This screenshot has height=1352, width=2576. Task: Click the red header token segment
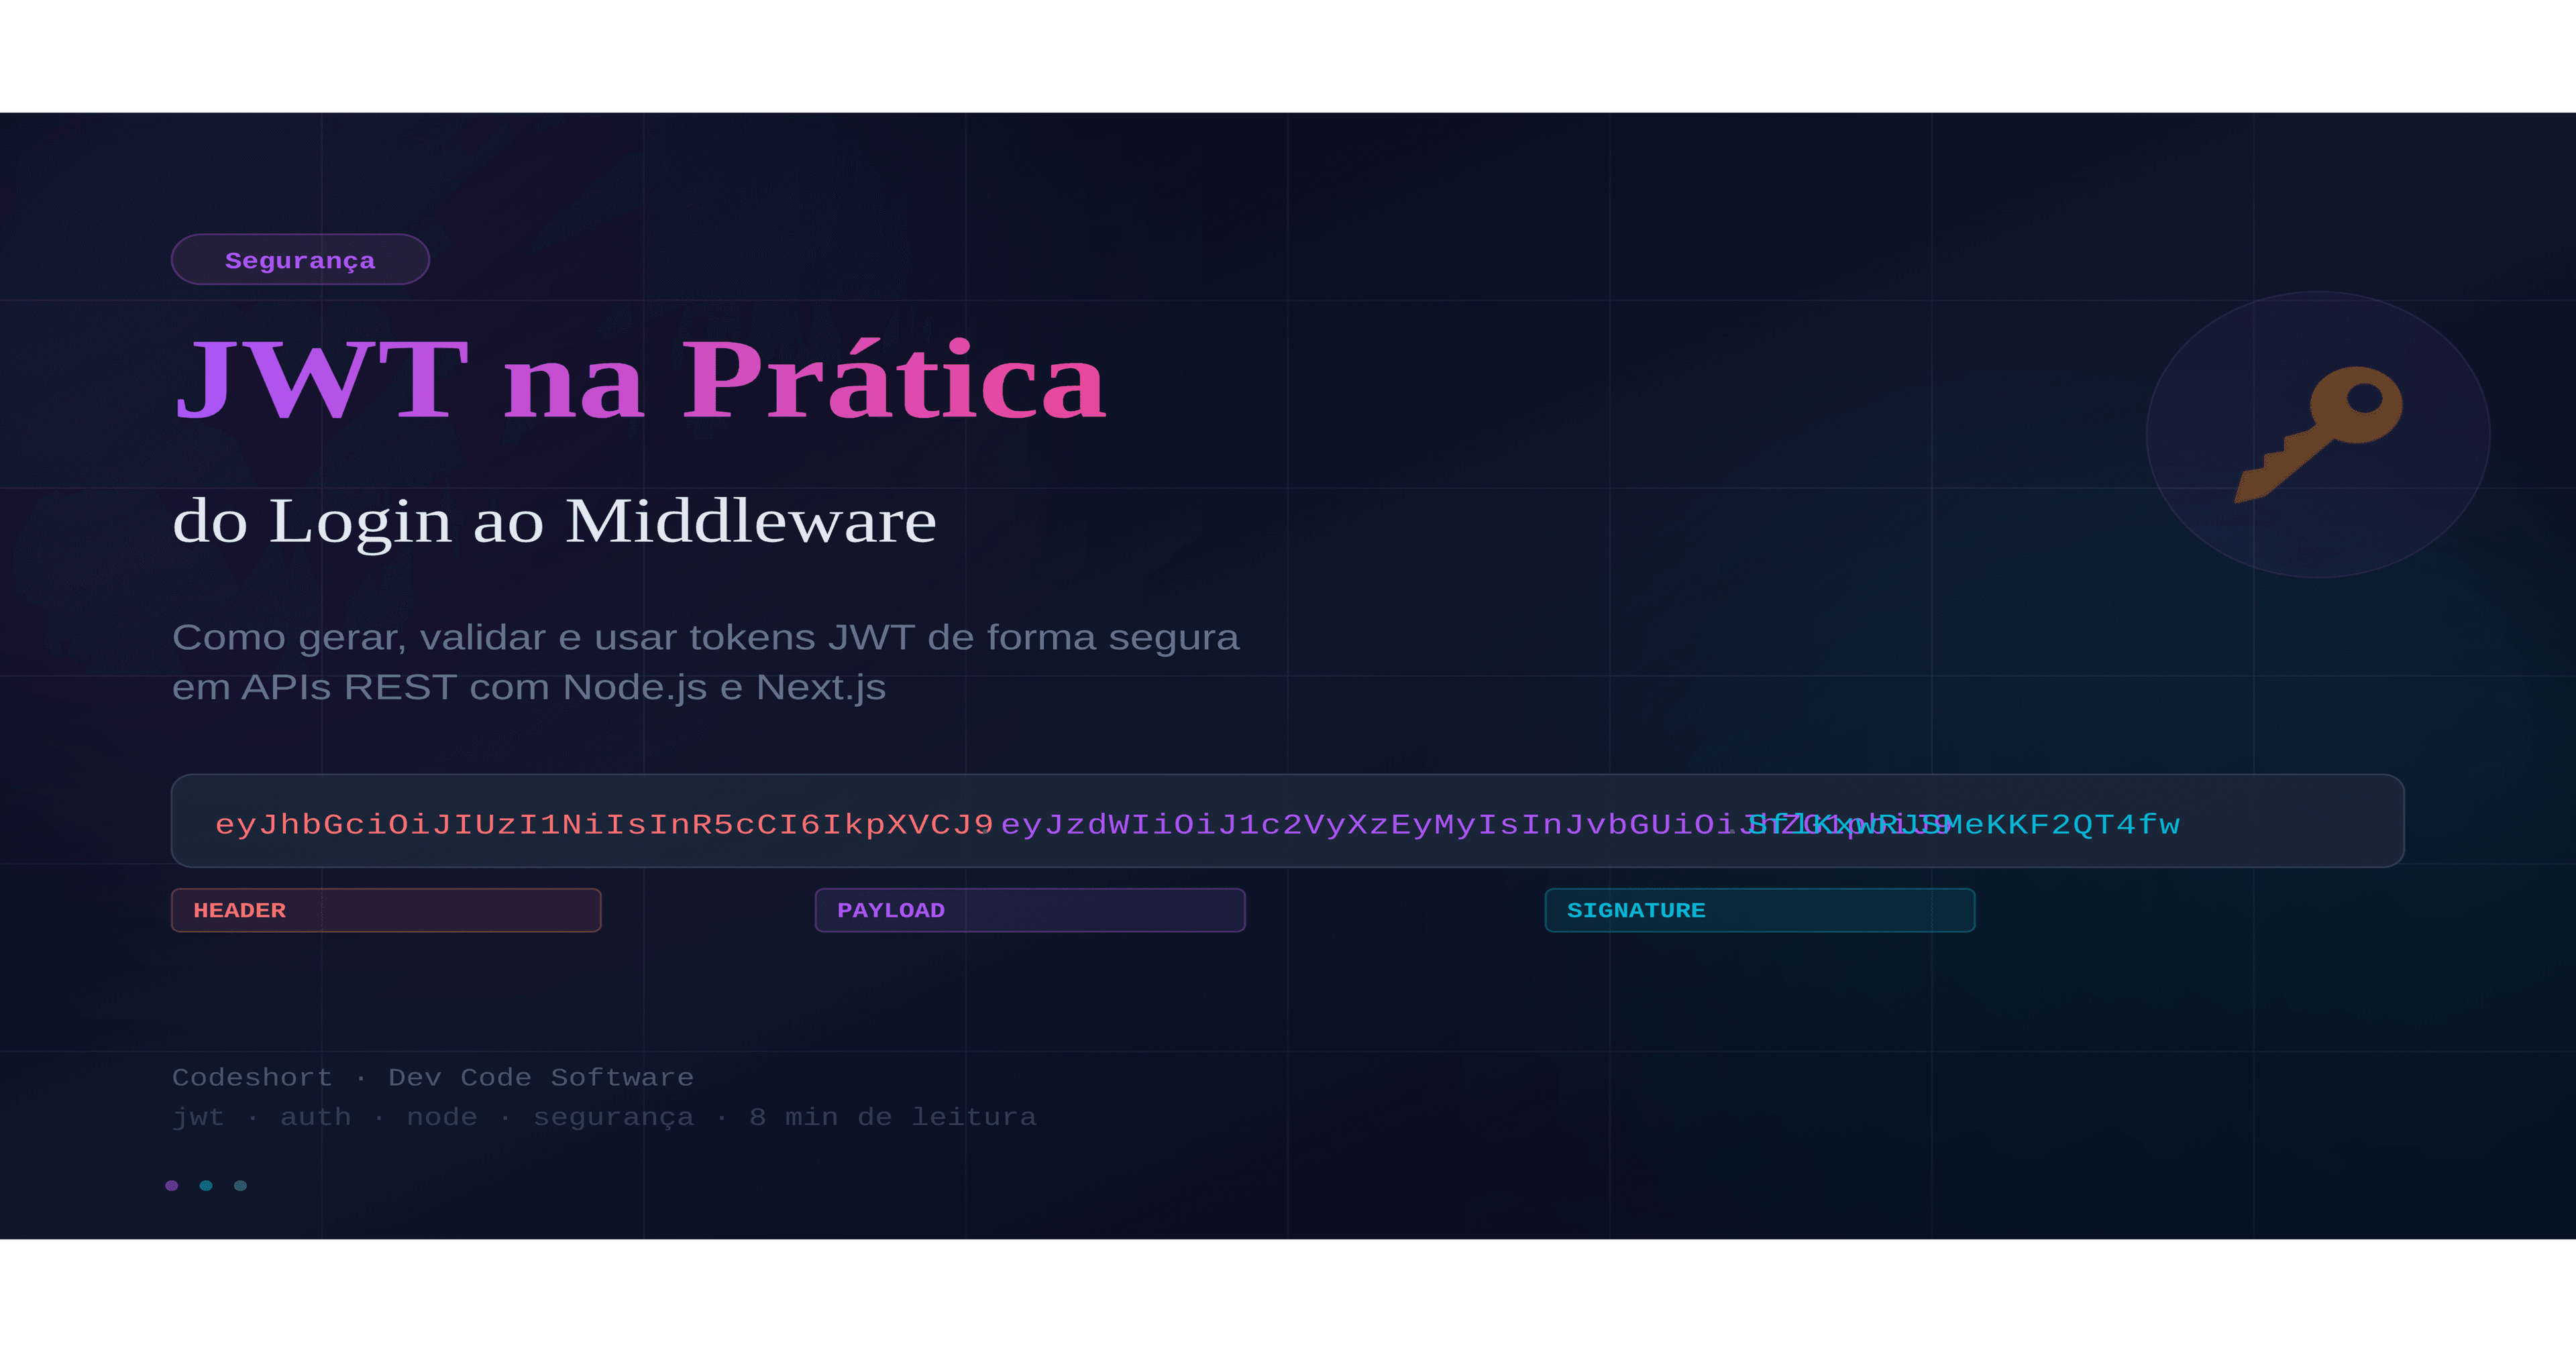604,825
